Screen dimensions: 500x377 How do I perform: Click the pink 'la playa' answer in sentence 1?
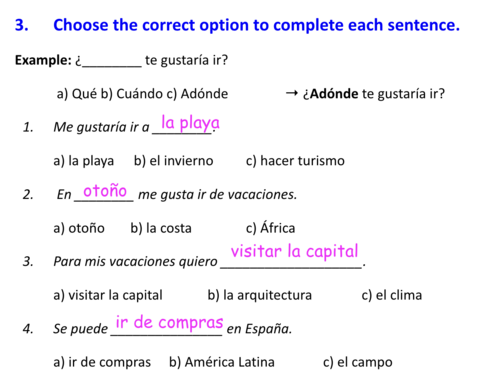tap(190, 123)
